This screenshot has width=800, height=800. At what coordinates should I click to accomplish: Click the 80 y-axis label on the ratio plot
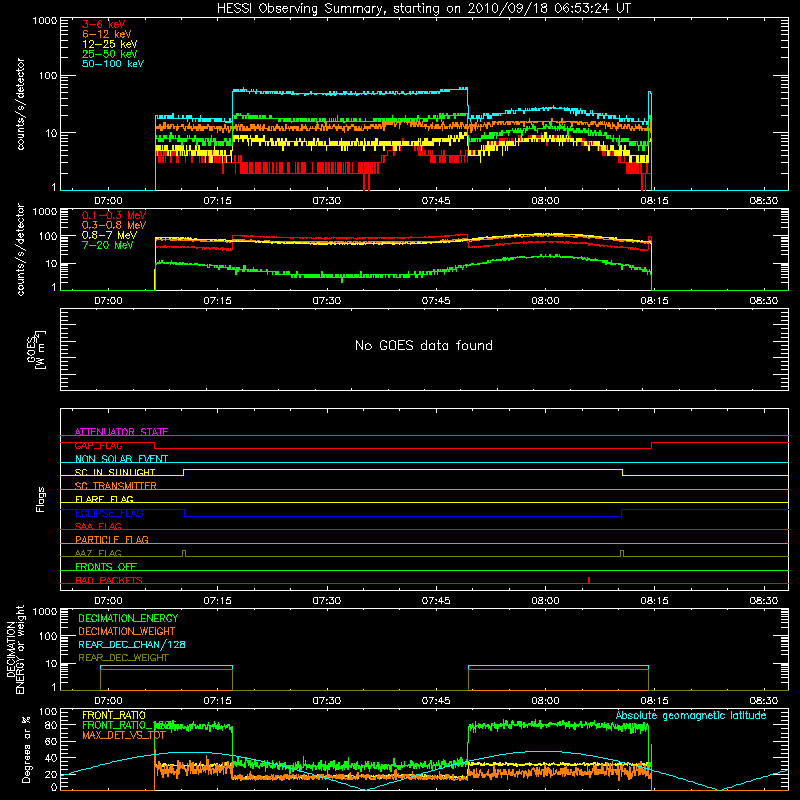coord(51,725)
